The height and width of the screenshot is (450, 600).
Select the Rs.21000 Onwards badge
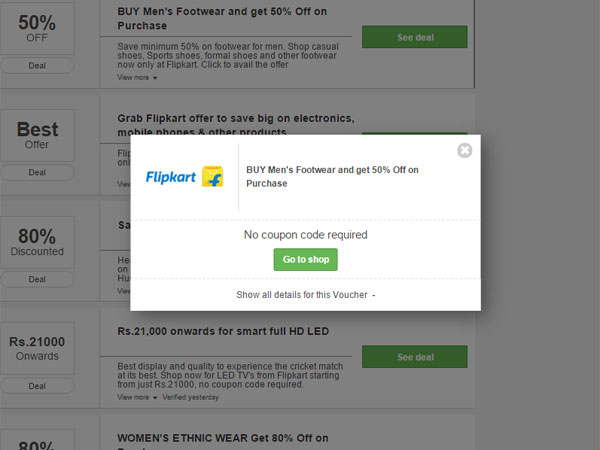point(37,348)
